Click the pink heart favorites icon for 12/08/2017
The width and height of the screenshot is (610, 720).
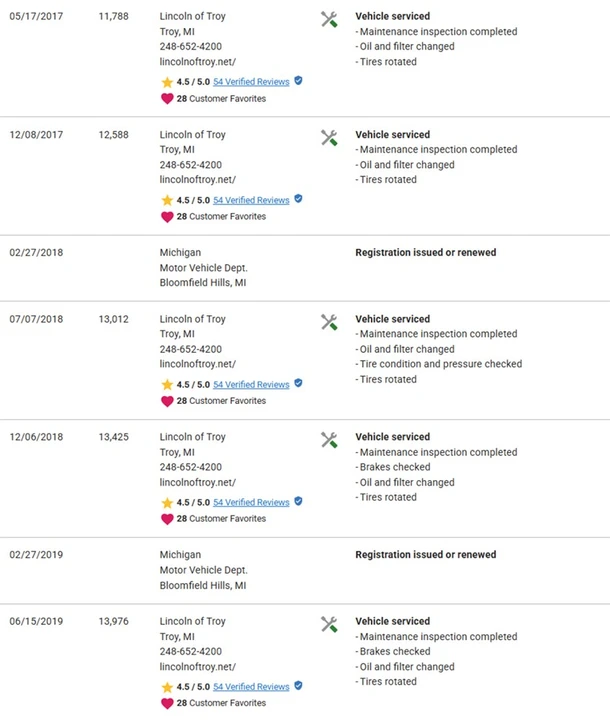(167, 217)
